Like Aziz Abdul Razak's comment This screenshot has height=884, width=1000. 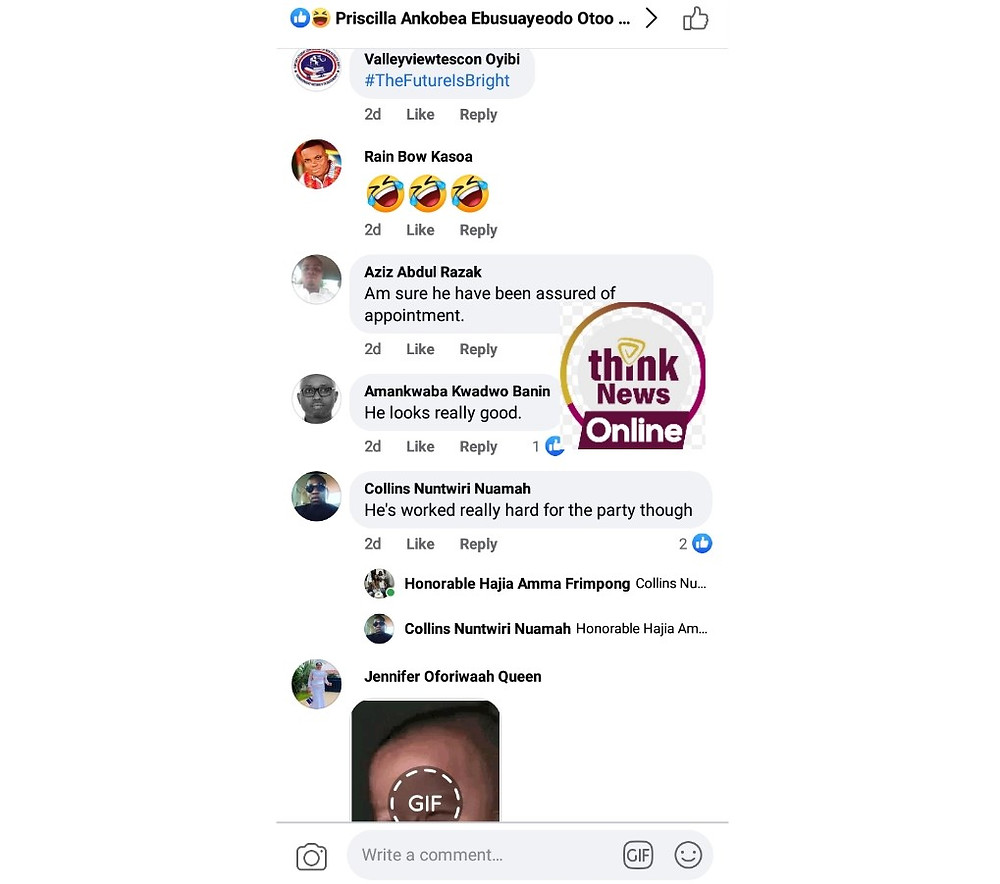click(x=420, y=350)
